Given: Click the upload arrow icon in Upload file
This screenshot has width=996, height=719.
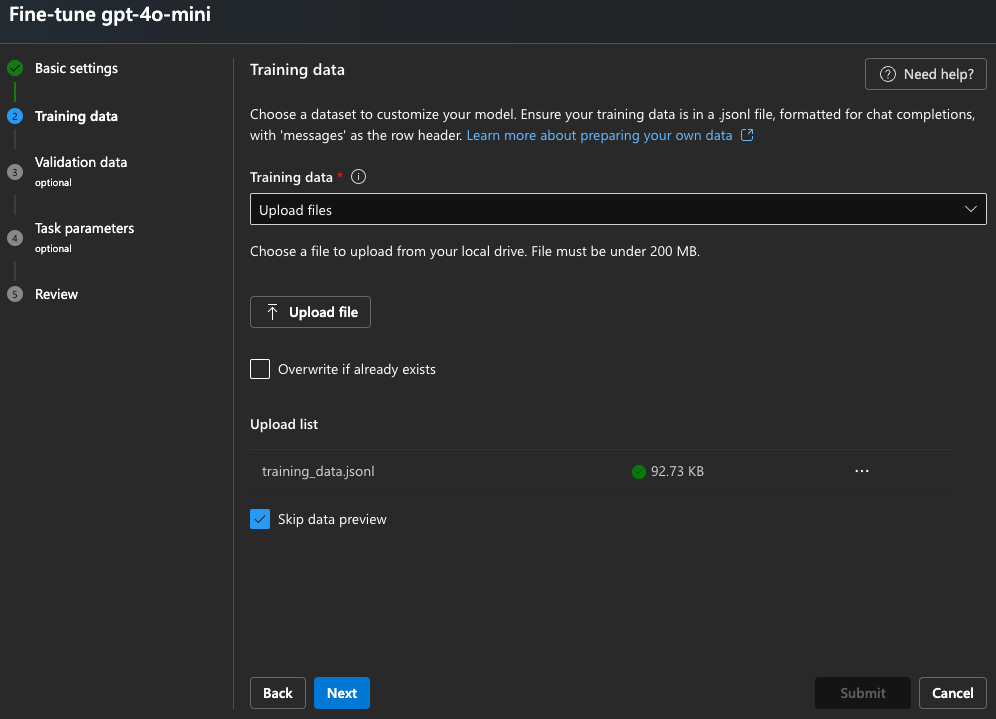Looking at the screenshot, I should click(273, 312).
